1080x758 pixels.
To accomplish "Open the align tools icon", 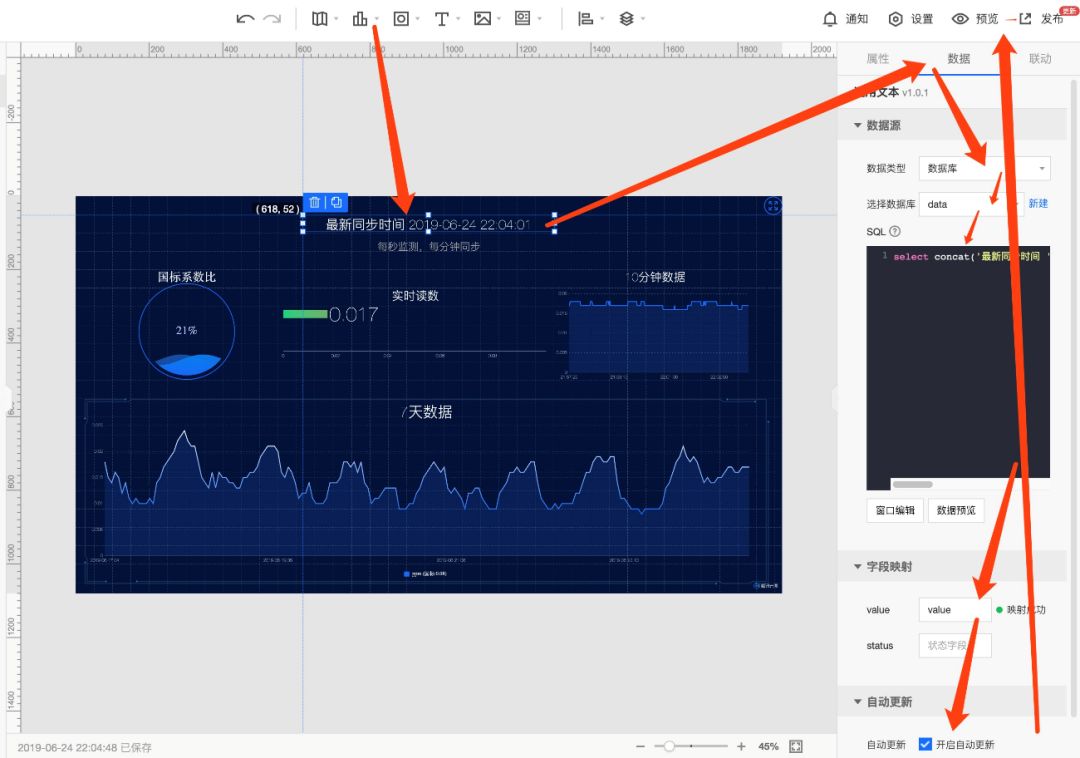I will pos(585,19).
